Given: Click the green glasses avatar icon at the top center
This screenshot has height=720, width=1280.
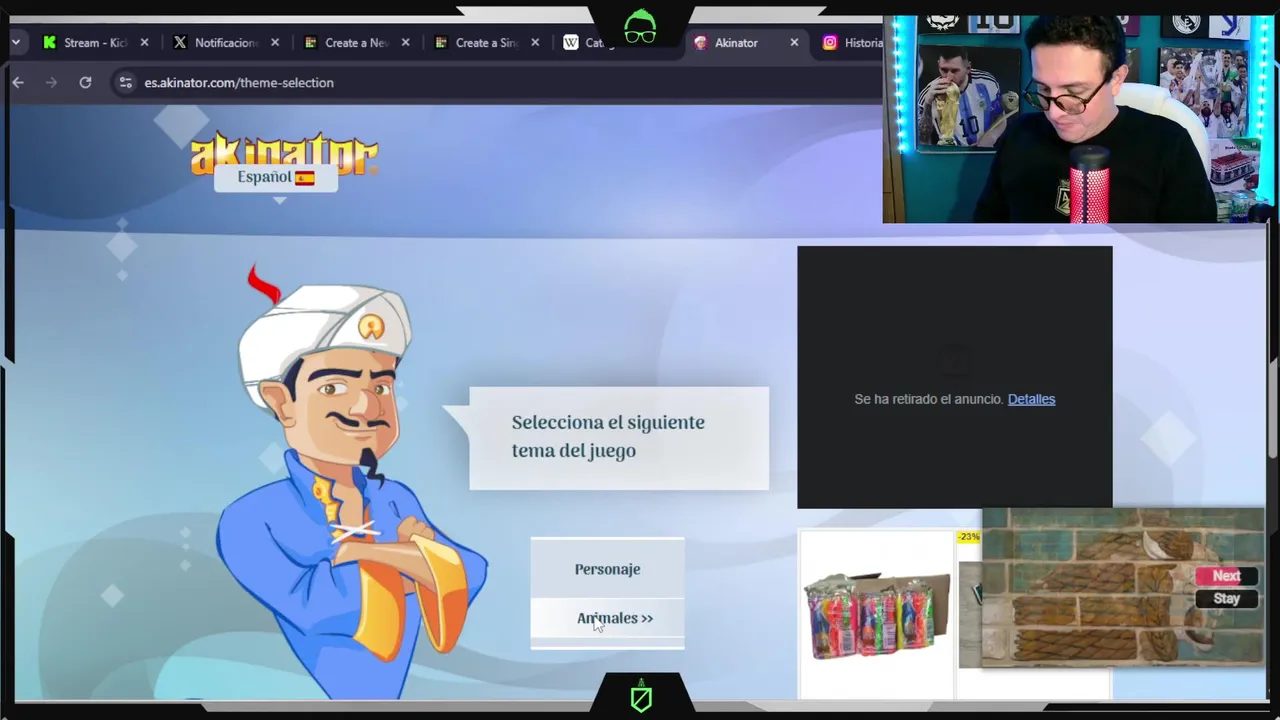Looking at the screenshot, I should pyautogui.click(x=640, y=26).
